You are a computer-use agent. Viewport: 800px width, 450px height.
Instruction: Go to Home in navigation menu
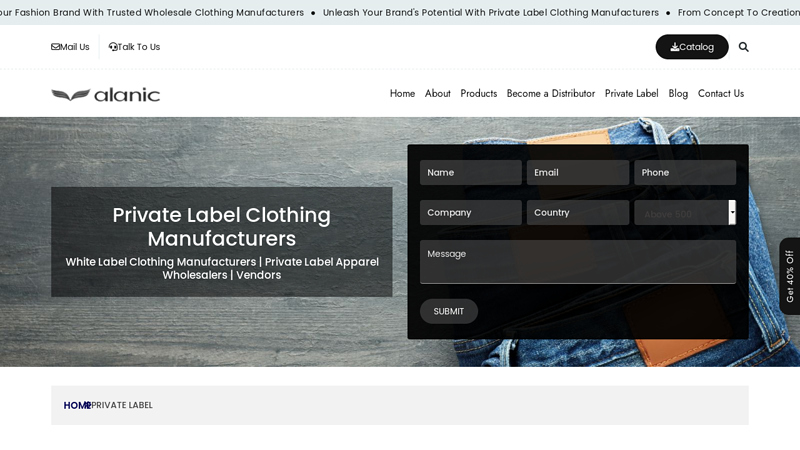tap(402, 93)
